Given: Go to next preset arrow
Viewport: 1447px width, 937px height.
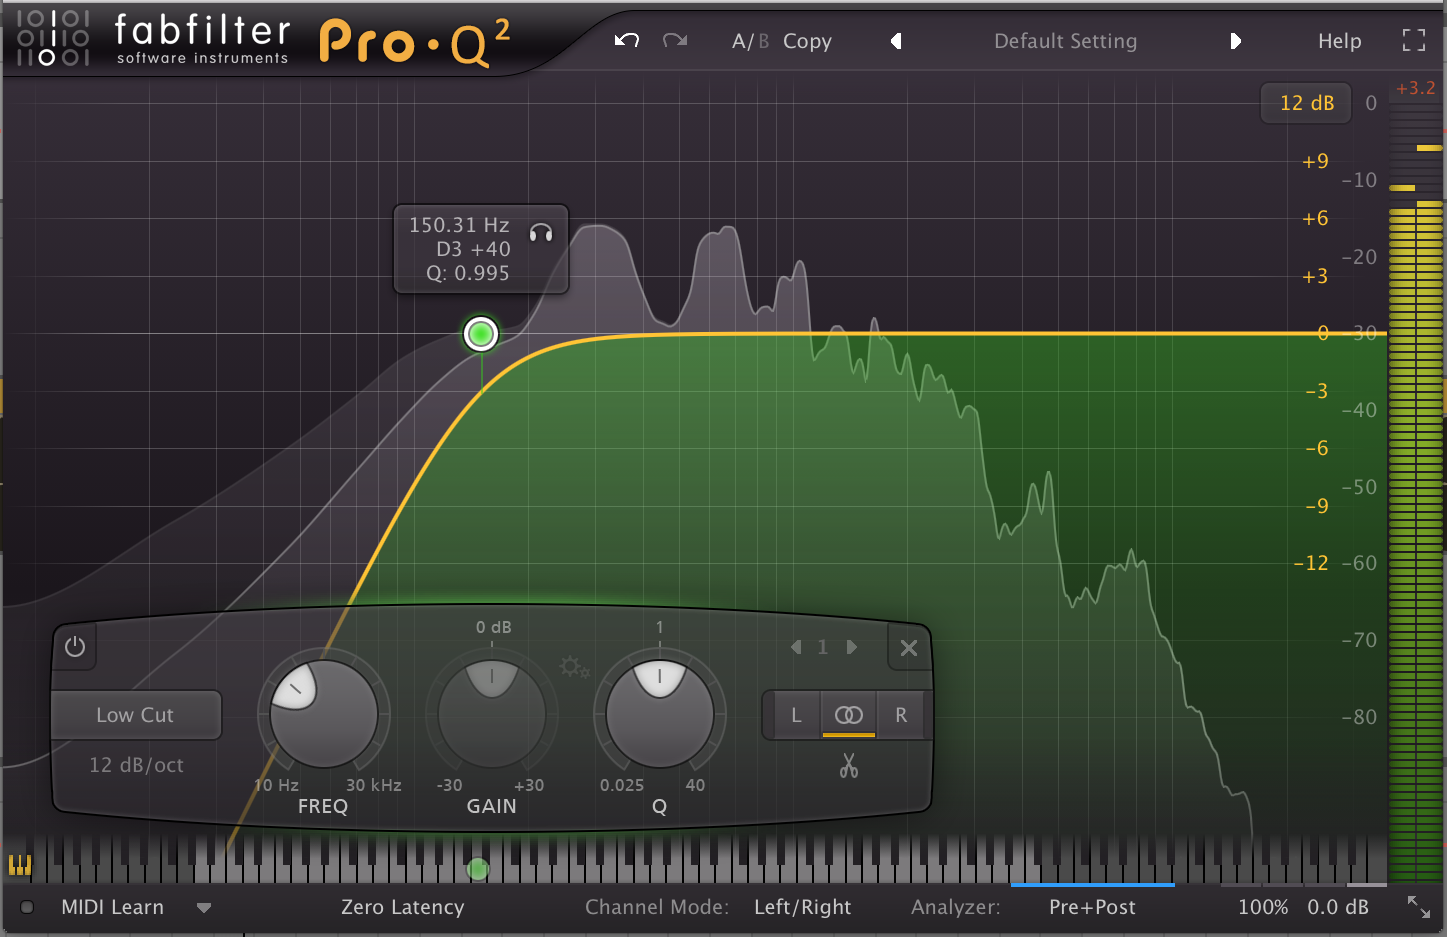Looking at the screenshot, I should pyautogui.click(x=1235, y=41).
